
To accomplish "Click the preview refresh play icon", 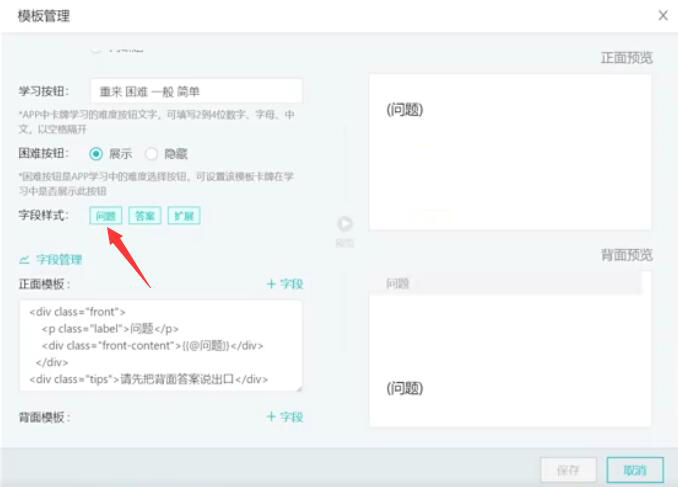I will coord(345,224).
